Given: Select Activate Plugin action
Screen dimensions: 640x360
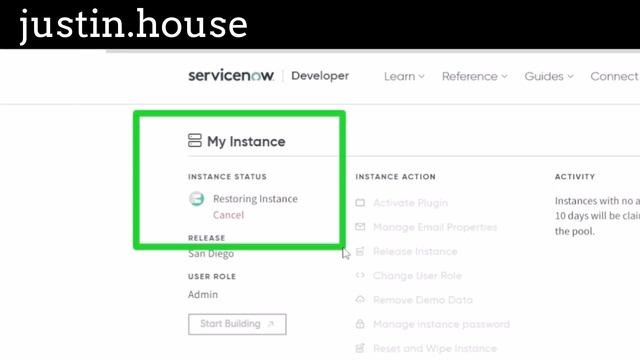Looking at the screenshot, I should [x=410, y=203].
